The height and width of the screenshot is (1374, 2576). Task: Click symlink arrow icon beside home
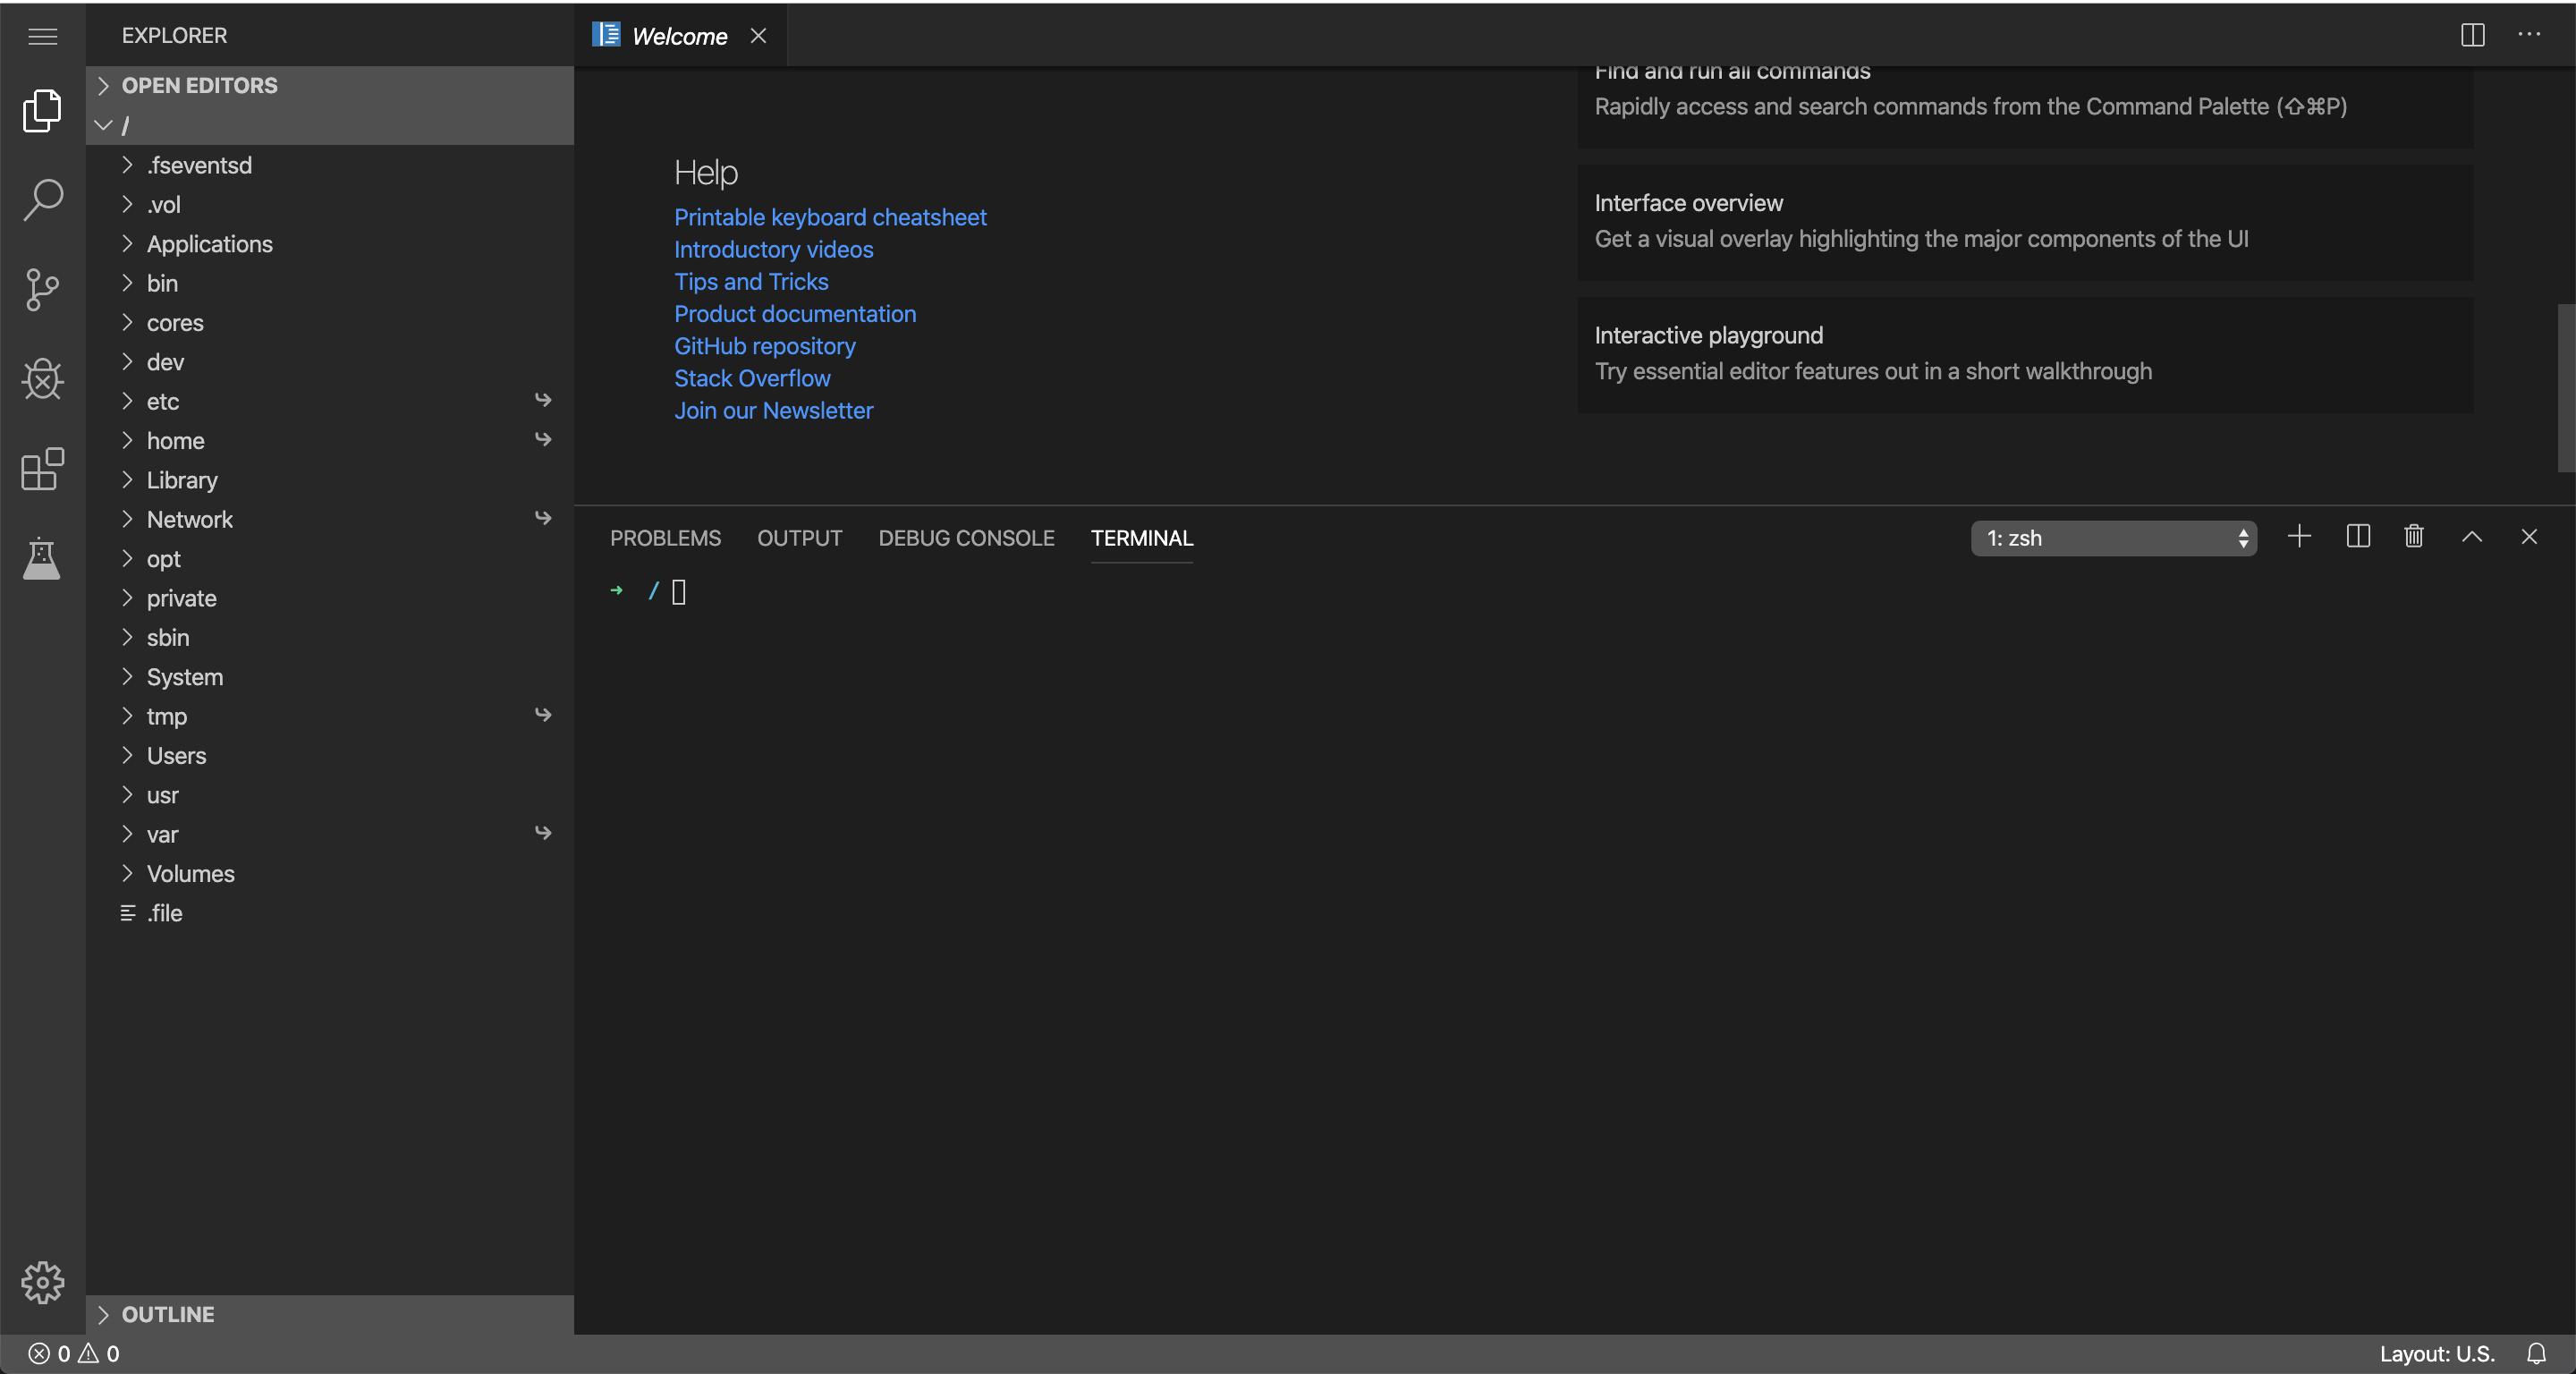tap(543, 439)
